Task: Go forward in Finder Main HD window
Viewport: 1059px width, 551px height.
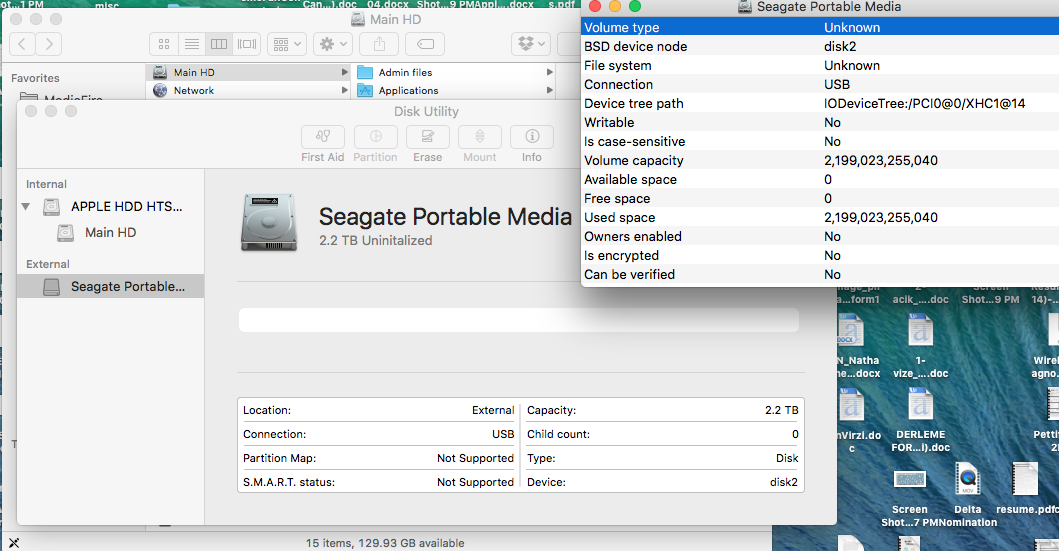Action: [49, 44]
